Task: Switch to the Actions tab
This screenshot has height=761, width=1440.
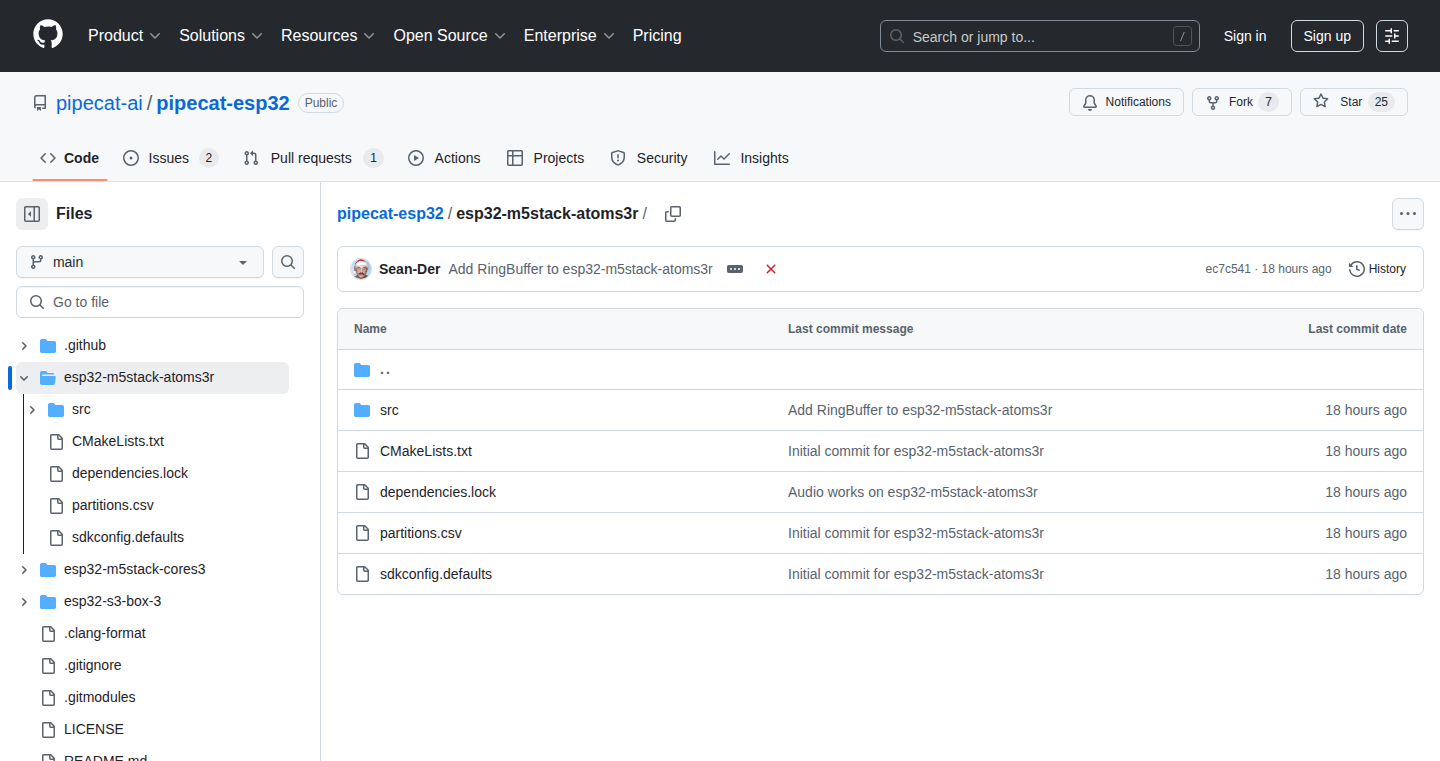Action: pyautogui.click(x=444, y=158)
